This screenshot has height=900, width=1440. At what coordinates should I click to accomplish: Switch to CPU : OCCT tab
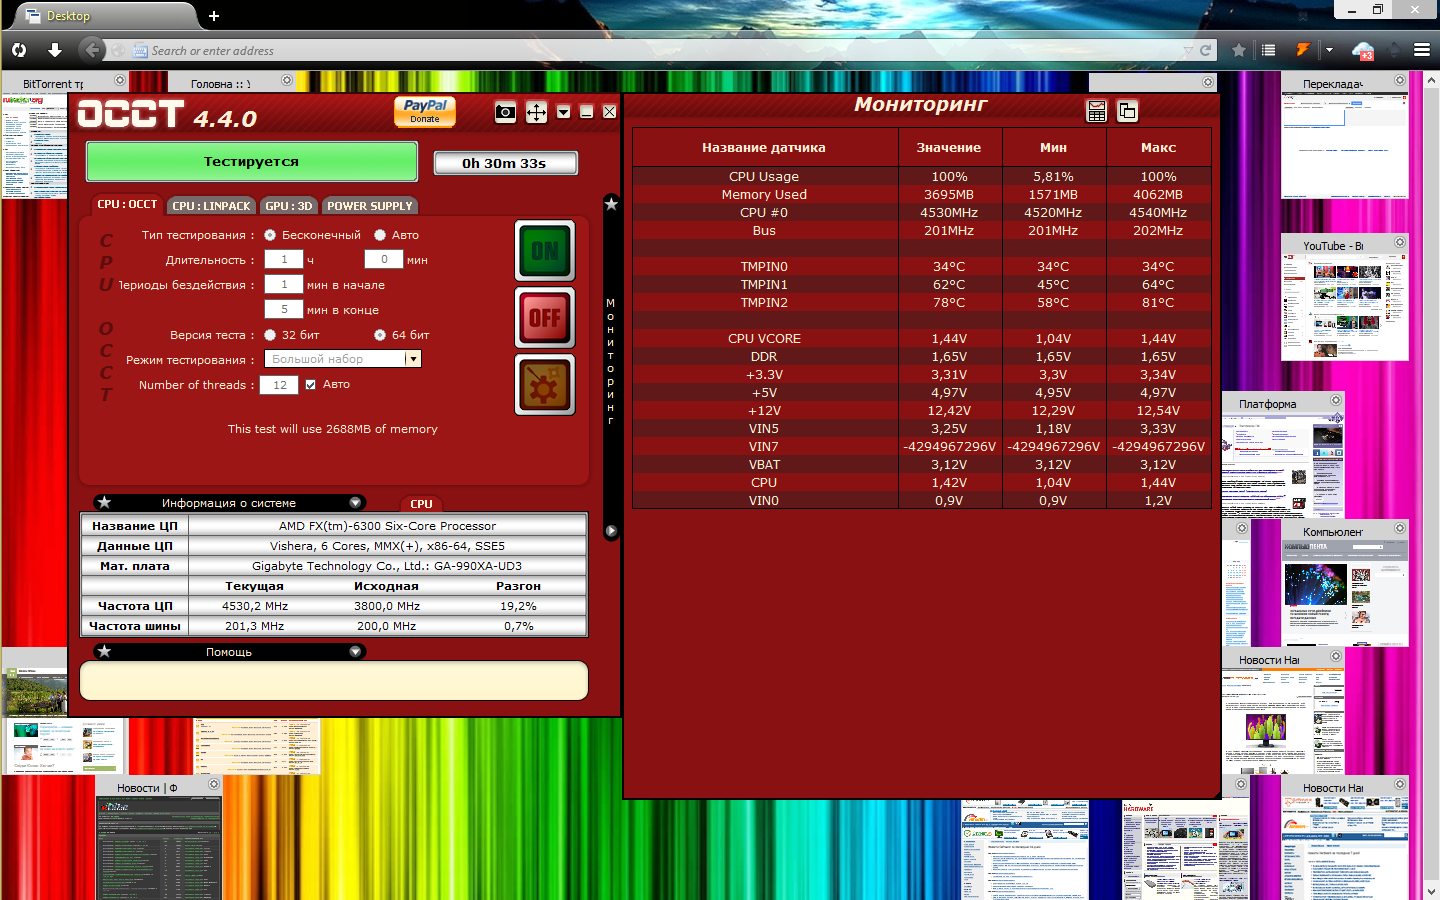(x=127, y=204)
